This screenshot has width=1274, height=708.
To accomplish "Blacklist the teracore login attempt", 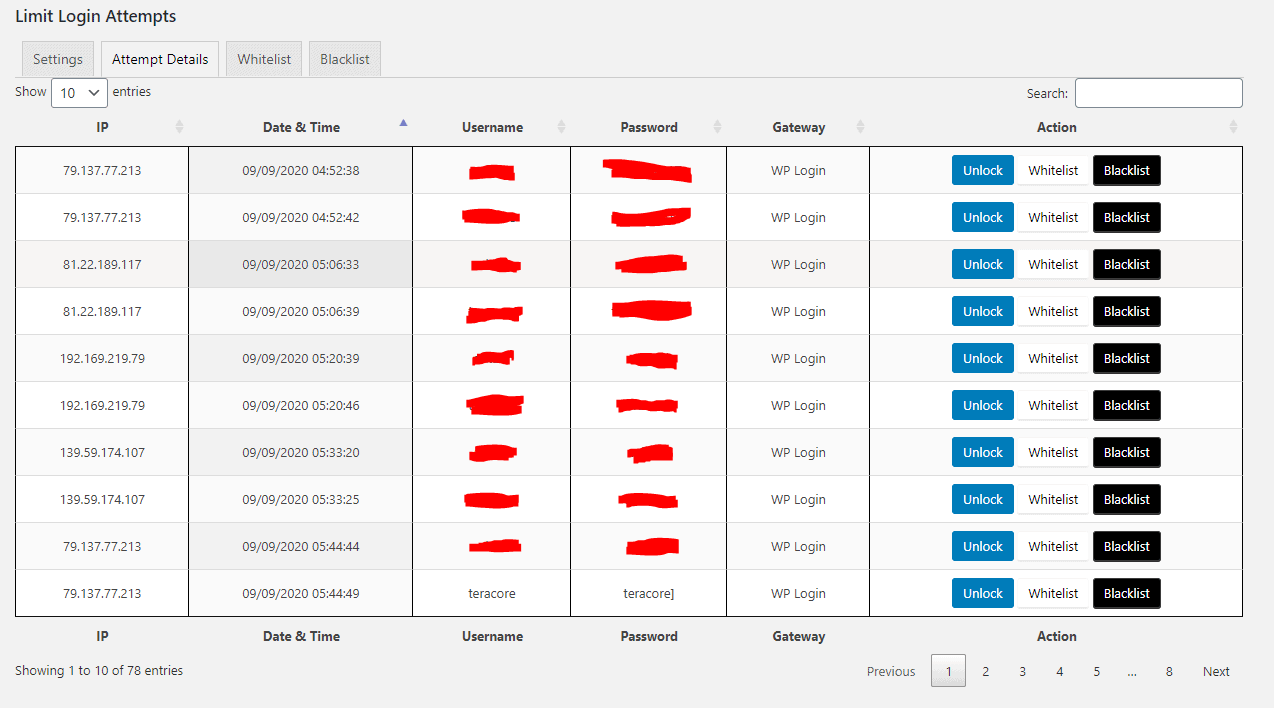I will coord(1126,593).
